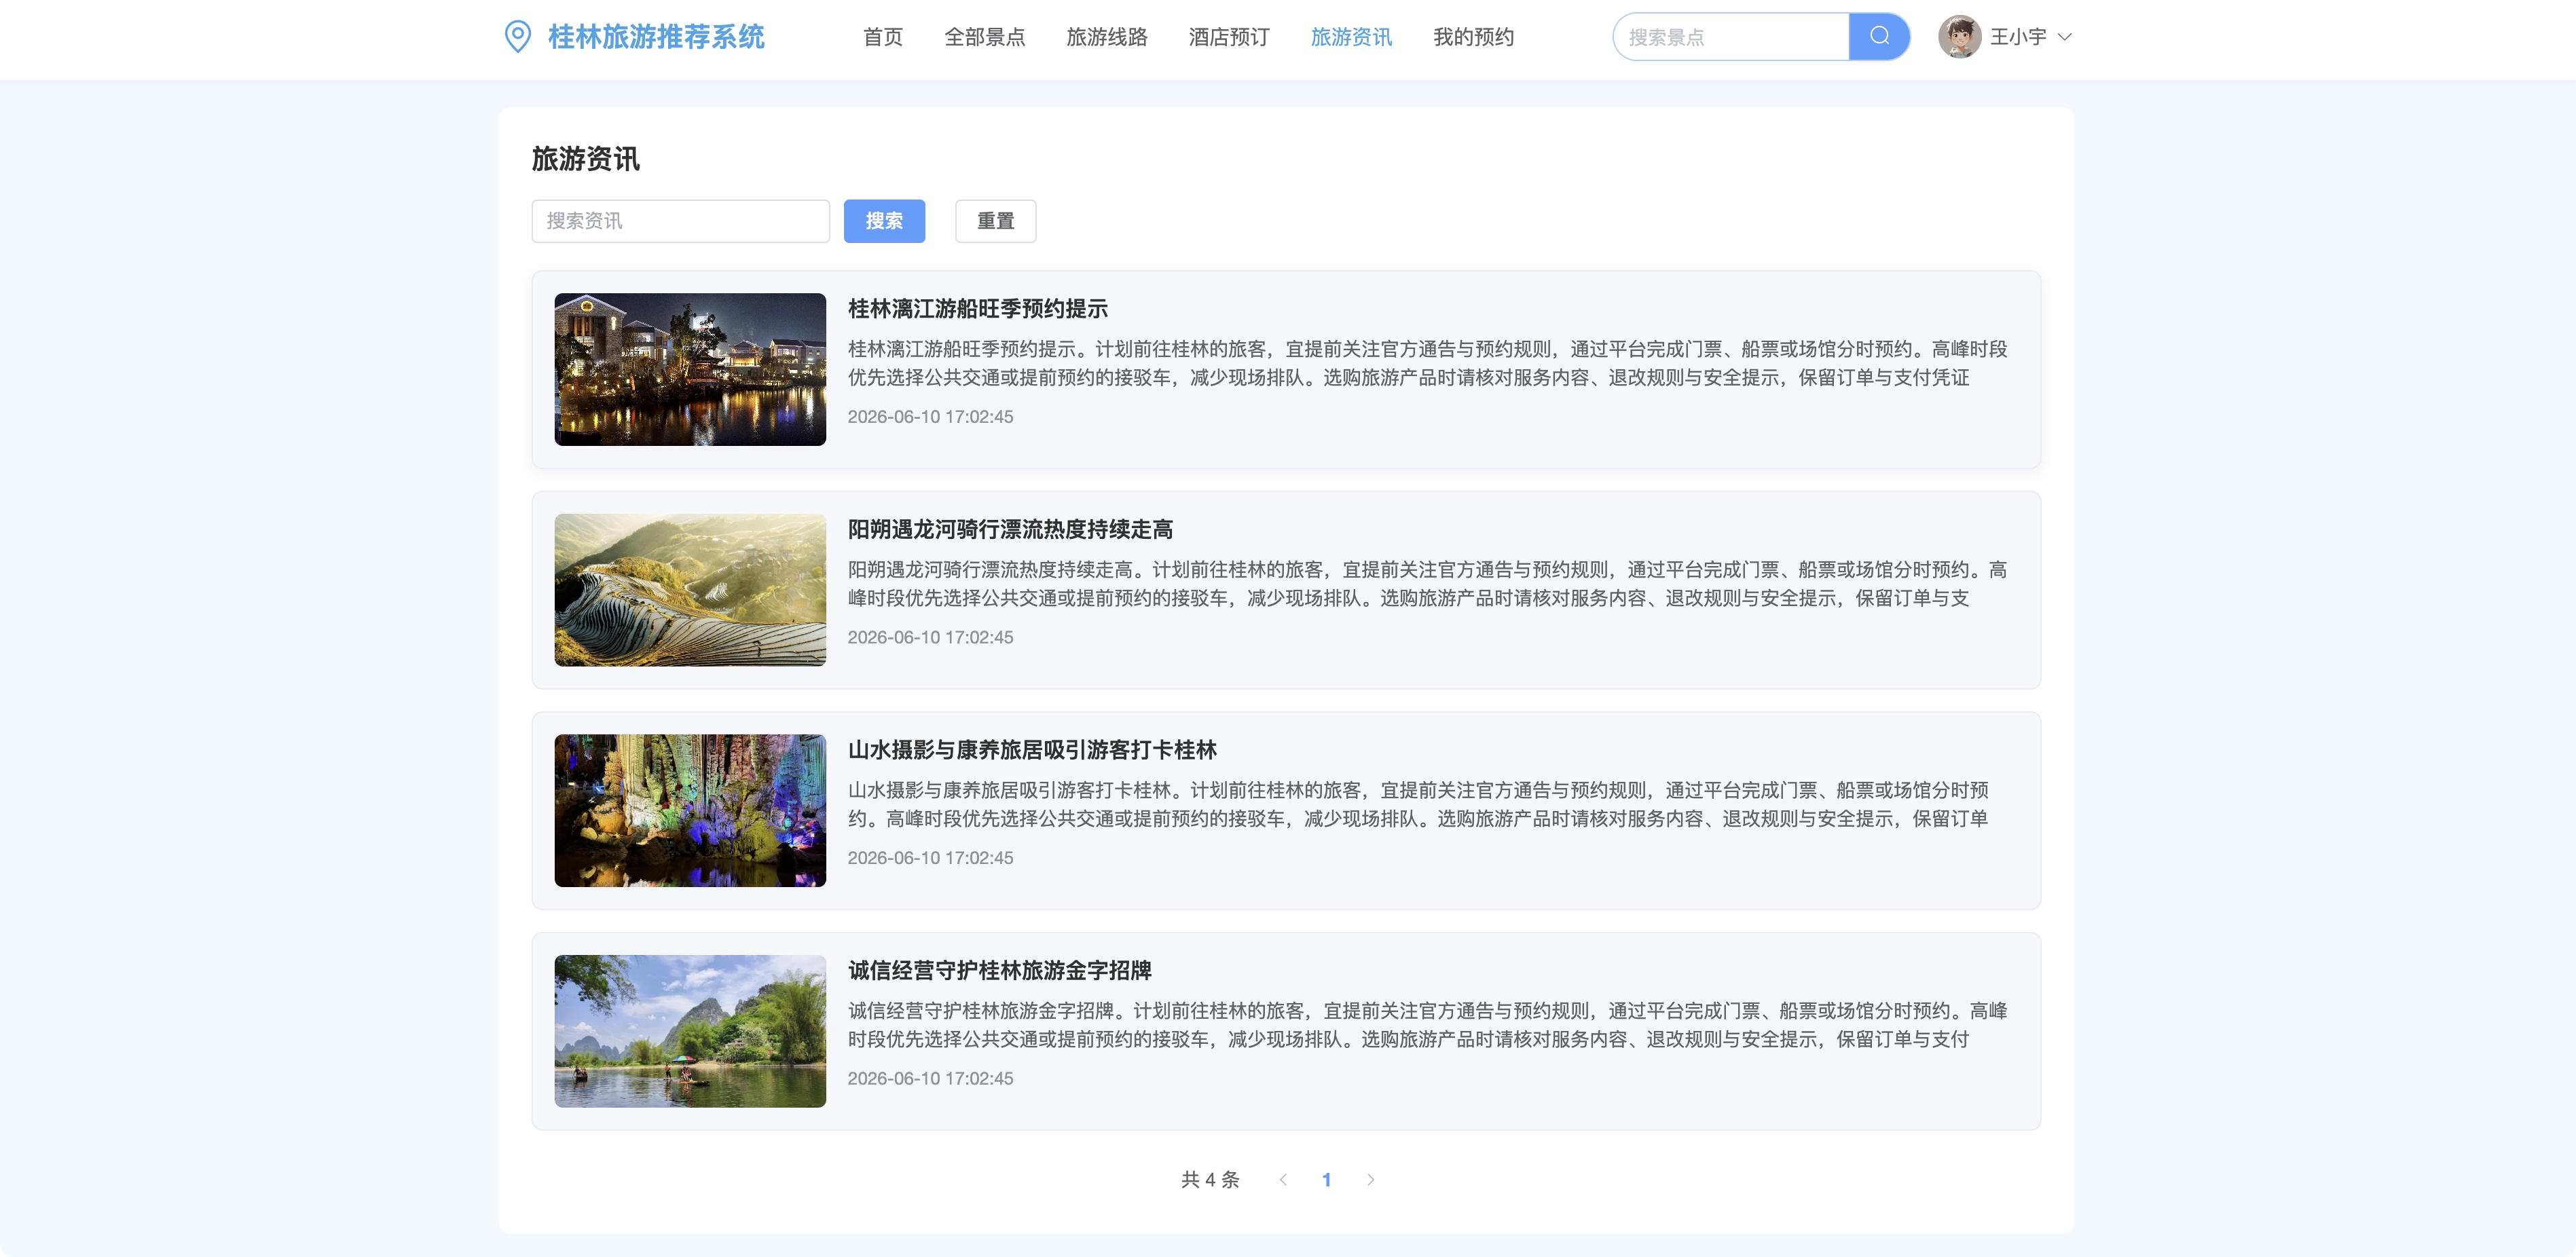Open the 全部景点 menu item

click(984, 37)
